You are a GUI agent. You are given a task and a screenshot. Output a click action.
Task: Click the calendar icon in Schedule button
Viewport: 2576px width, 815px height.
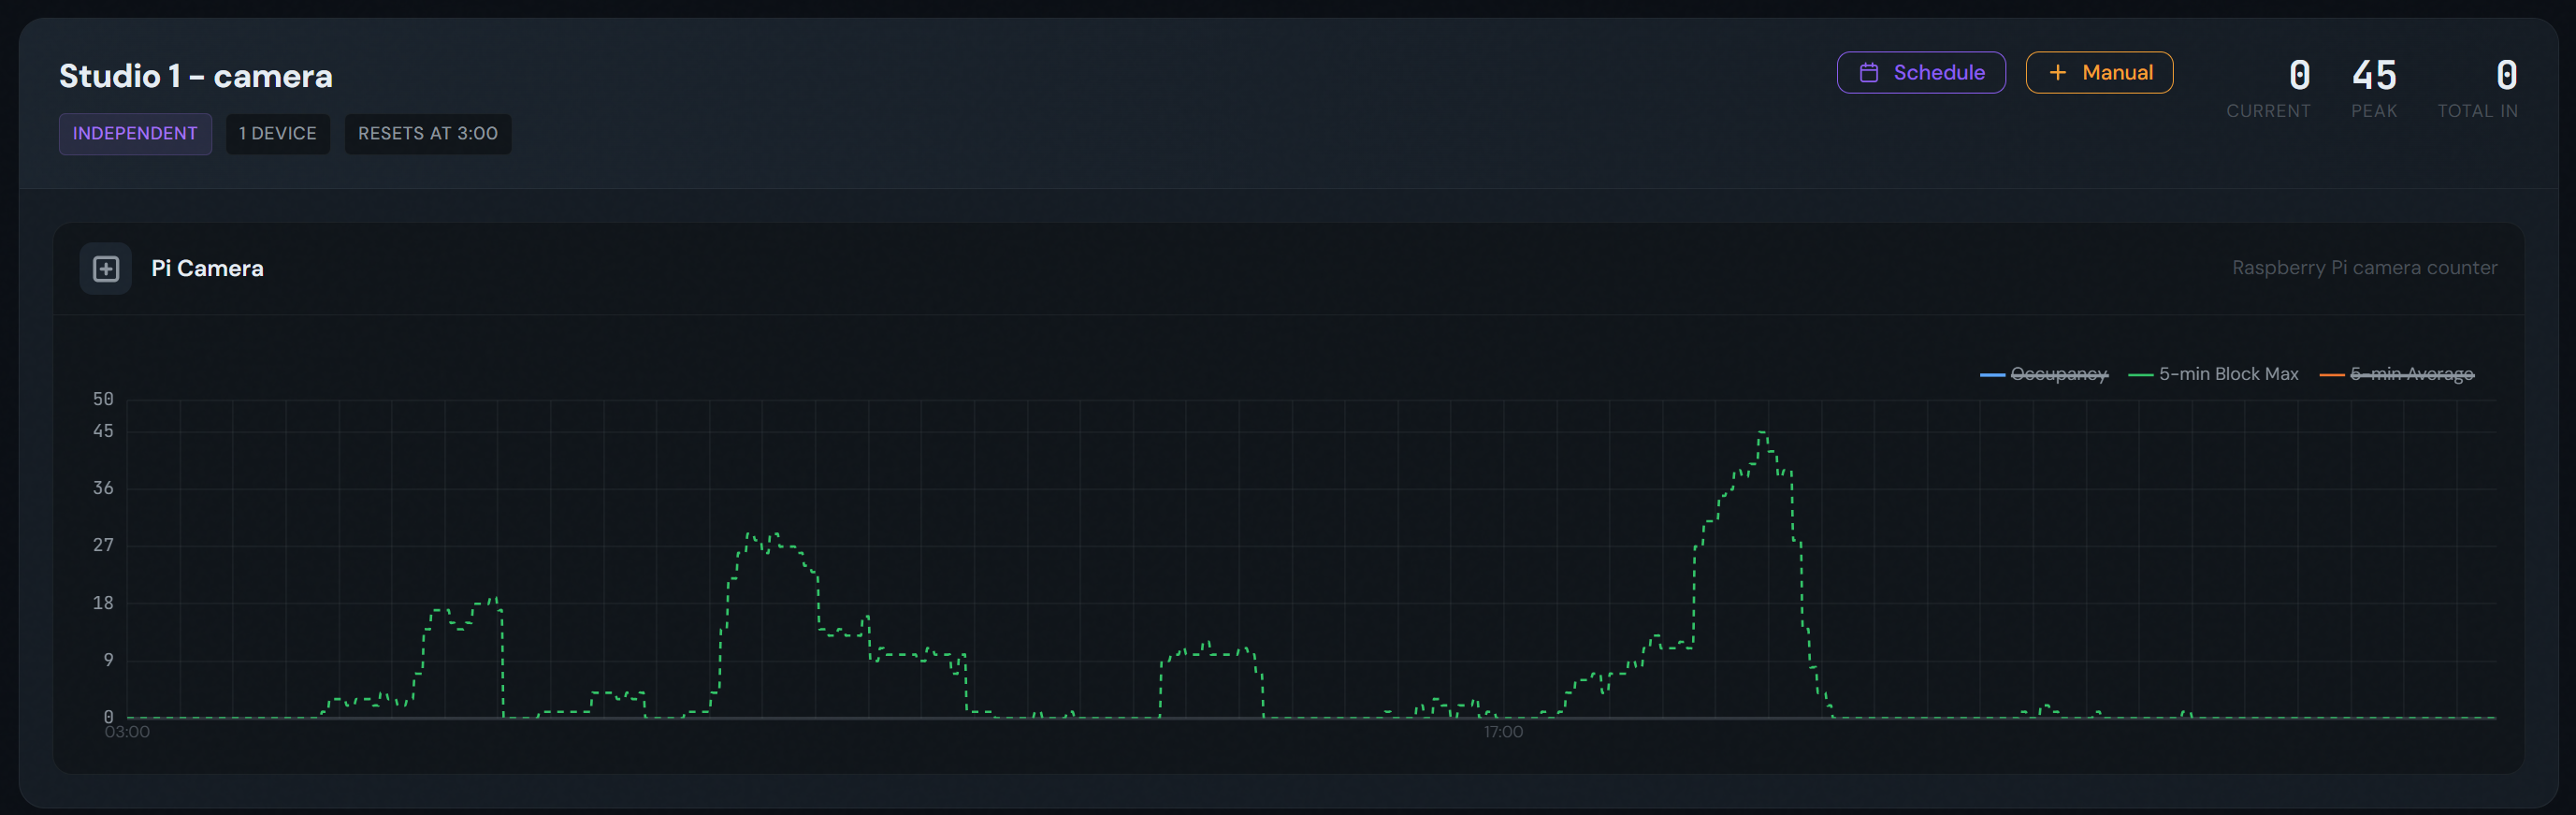(x=1868, y=73)
